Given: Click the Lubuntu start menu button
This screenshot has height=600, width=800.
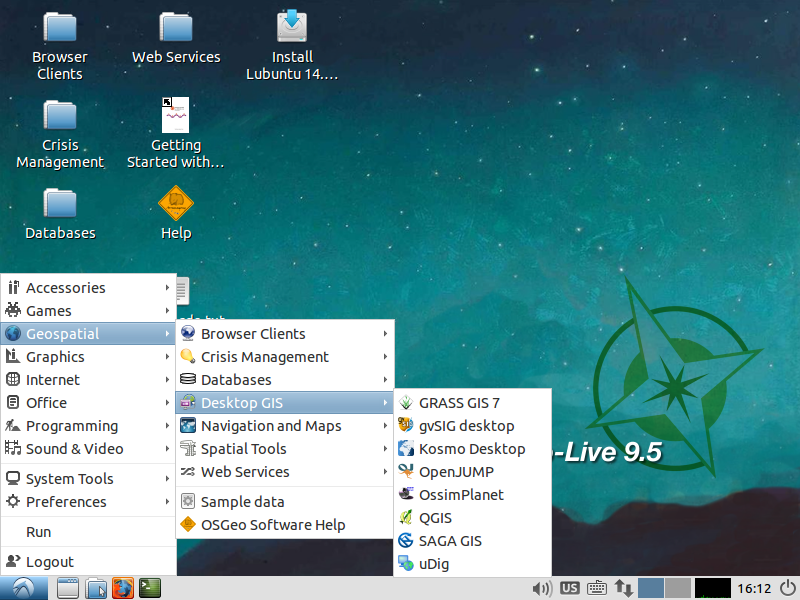Looking at the screenshot, I should 24,588.
